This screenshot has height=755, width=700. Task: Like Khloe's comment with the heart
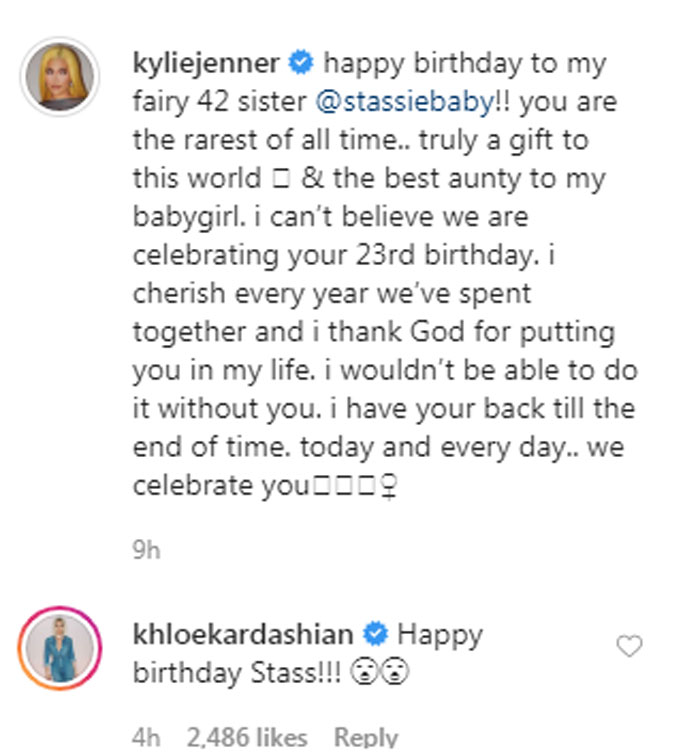click(629, 648)
